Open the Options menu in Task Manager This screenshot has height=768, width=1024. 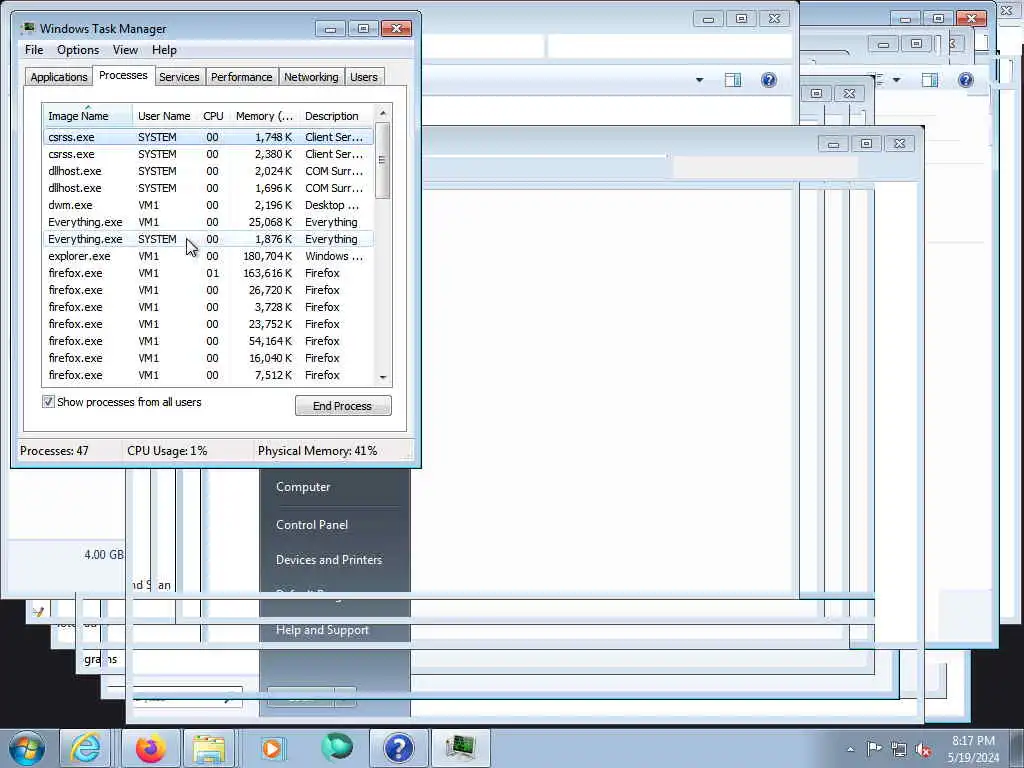click(x=78, y=50)
